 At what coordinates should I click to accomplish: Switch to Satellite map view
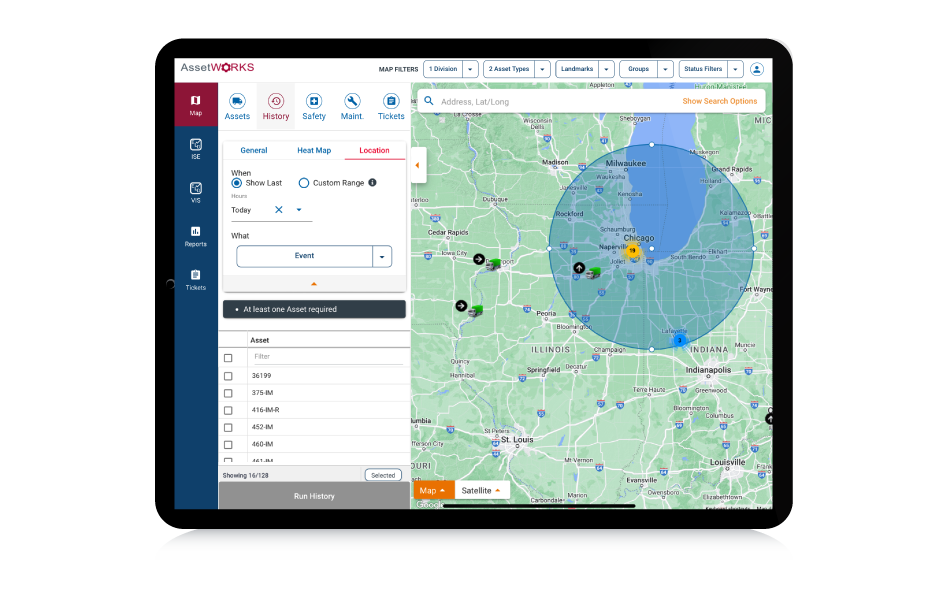point(481,491)
